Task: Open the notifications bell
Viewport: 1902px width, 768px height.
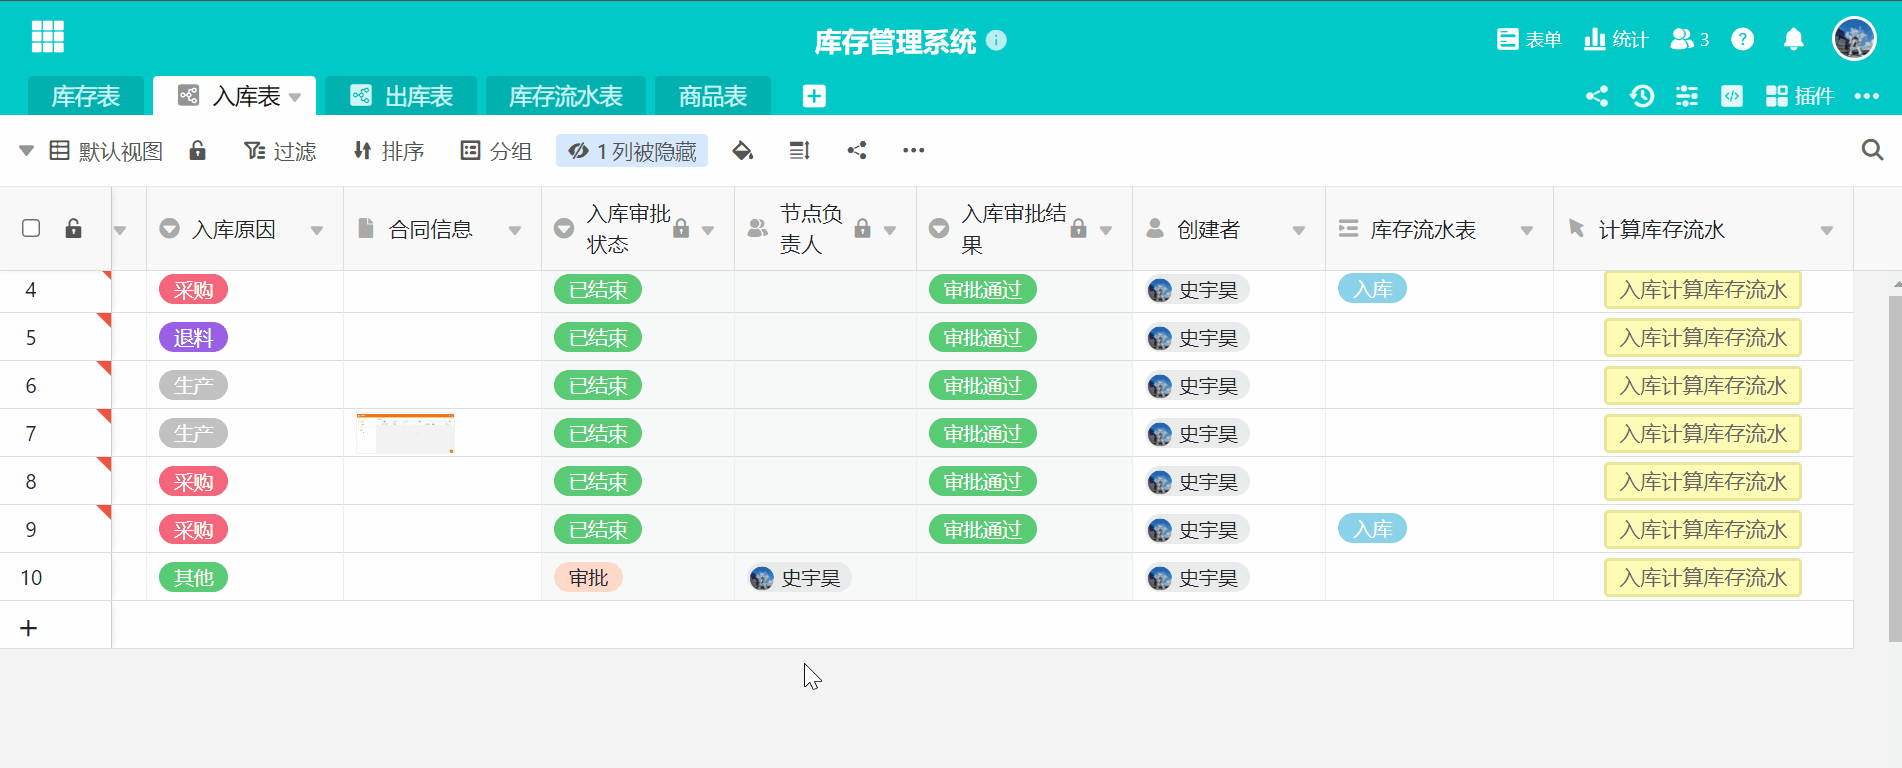Action: tap(1794, 39)
